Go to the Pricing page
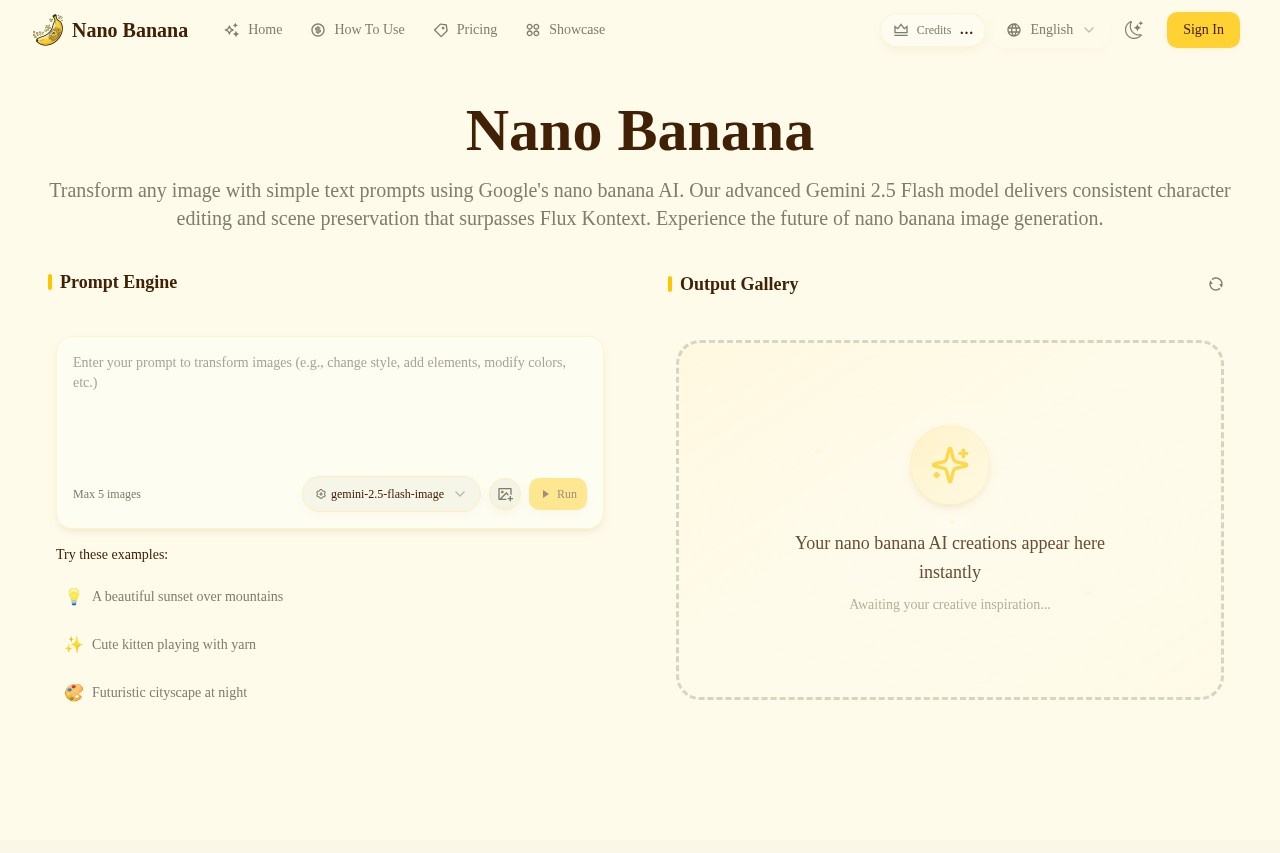Viewport: 1280px width, 853px height. pyautogui.click(x=476, y=30)
